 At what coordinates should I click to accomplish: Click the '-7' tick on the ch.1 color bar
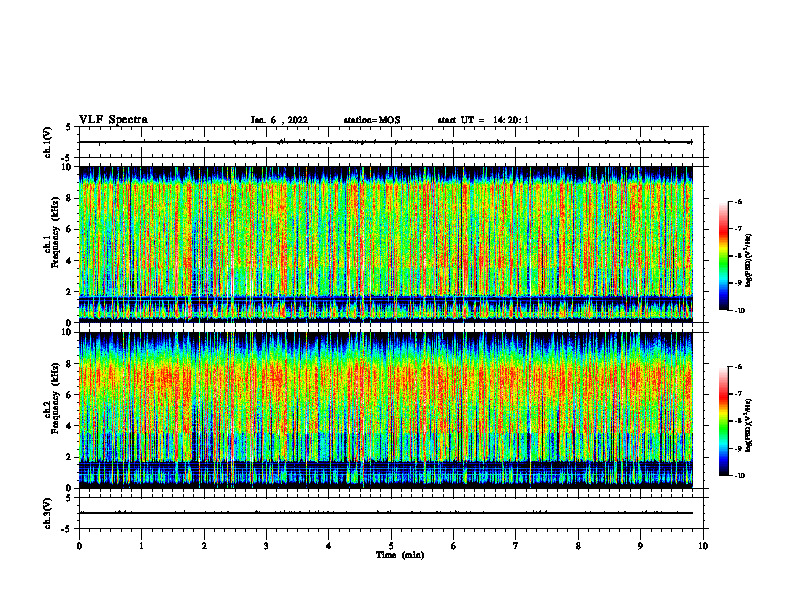738,229
